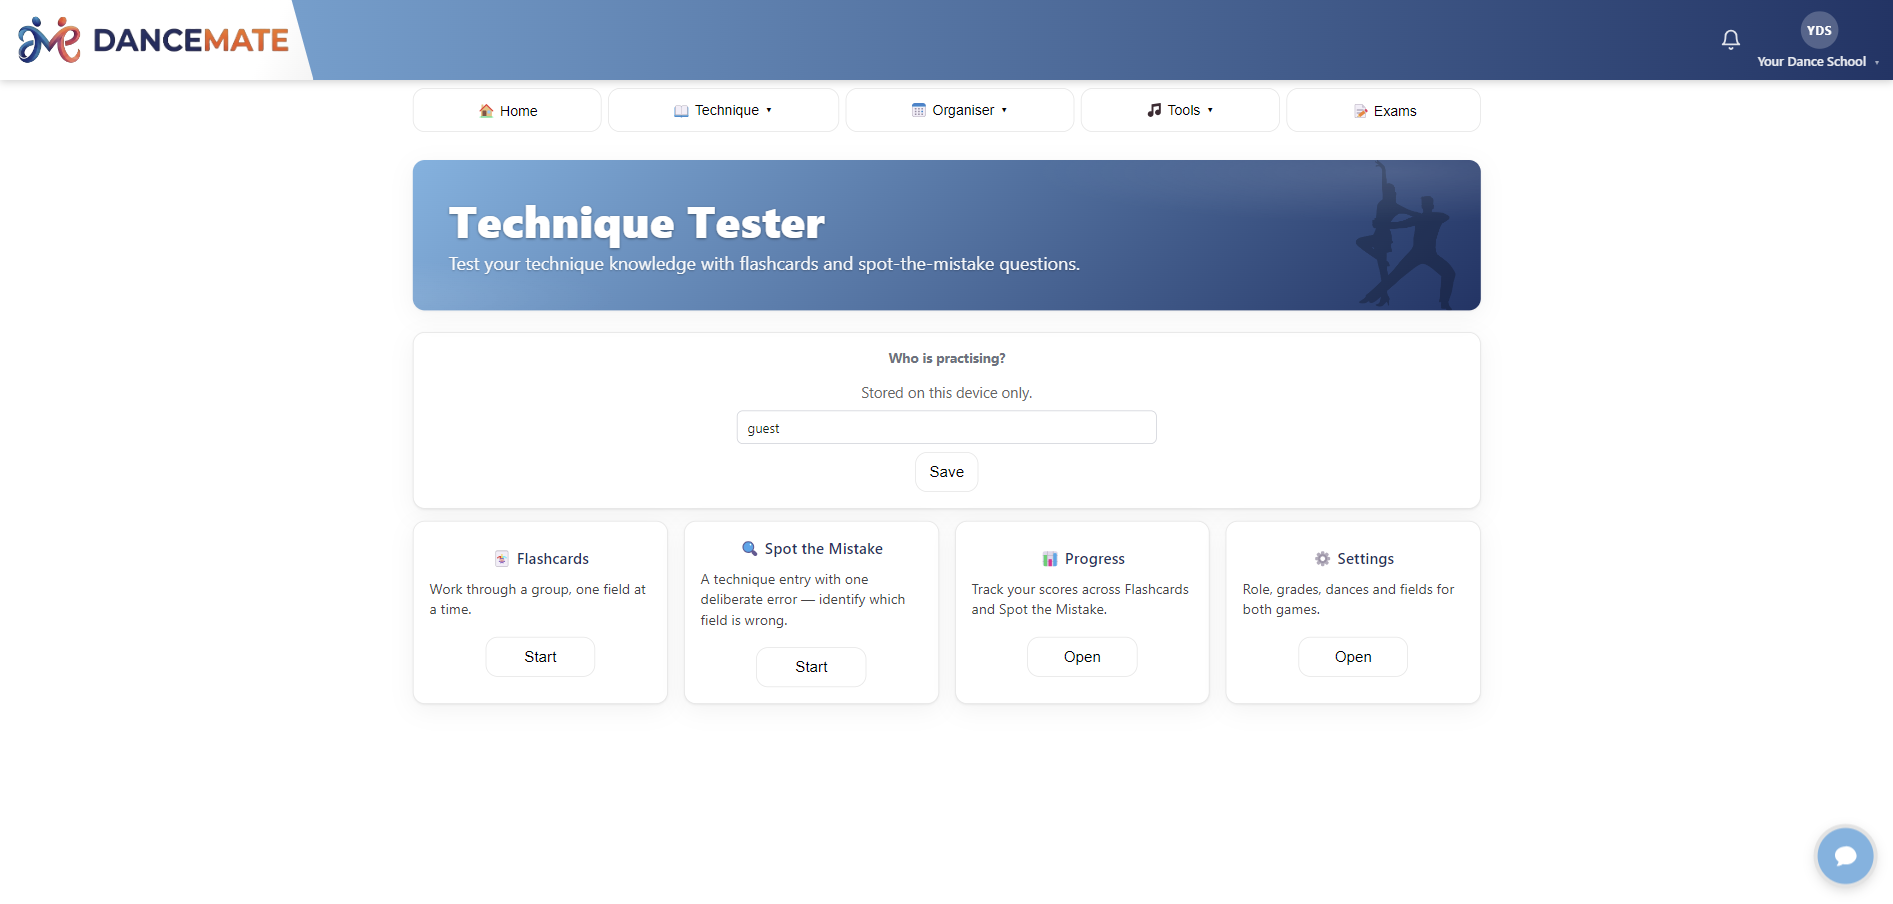Click the Progress chart icon
The height and width of the screenshot is (904, 1893).
1050,559
